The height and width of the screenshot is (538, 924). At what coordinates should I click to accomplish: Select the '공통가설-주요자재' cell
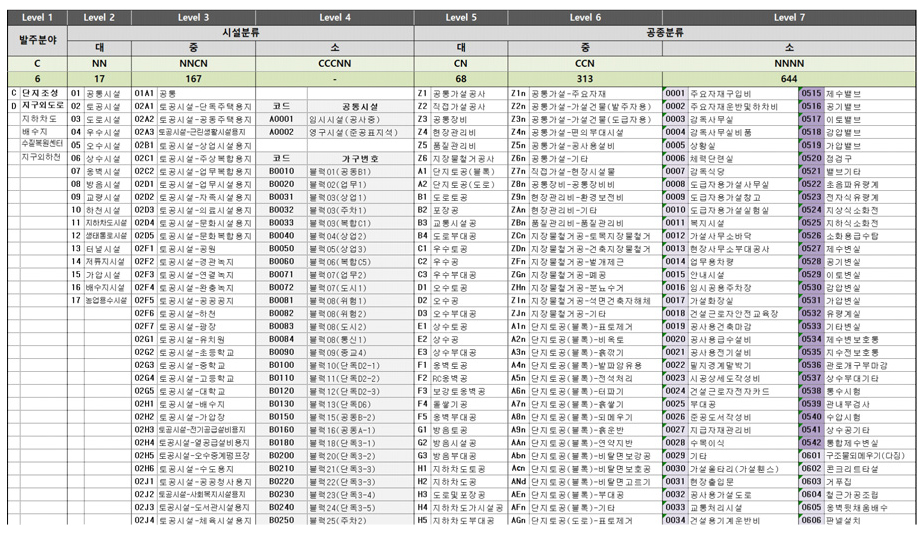595,93
